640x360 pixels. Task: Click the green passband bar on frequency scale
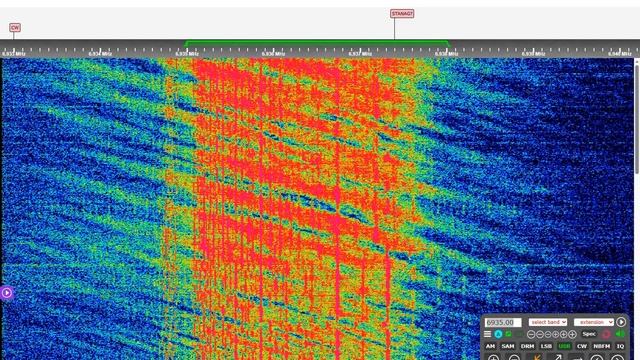click(x=317, y=42)
